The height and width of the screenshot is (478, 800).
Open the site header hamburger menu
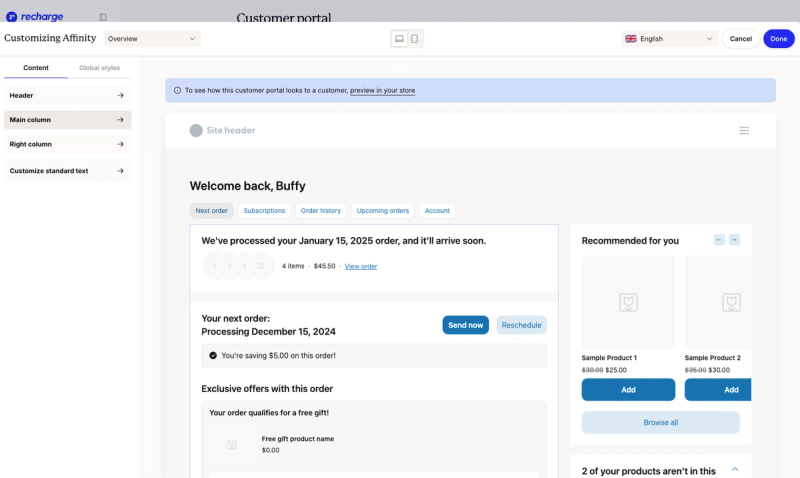coord(744,131)
